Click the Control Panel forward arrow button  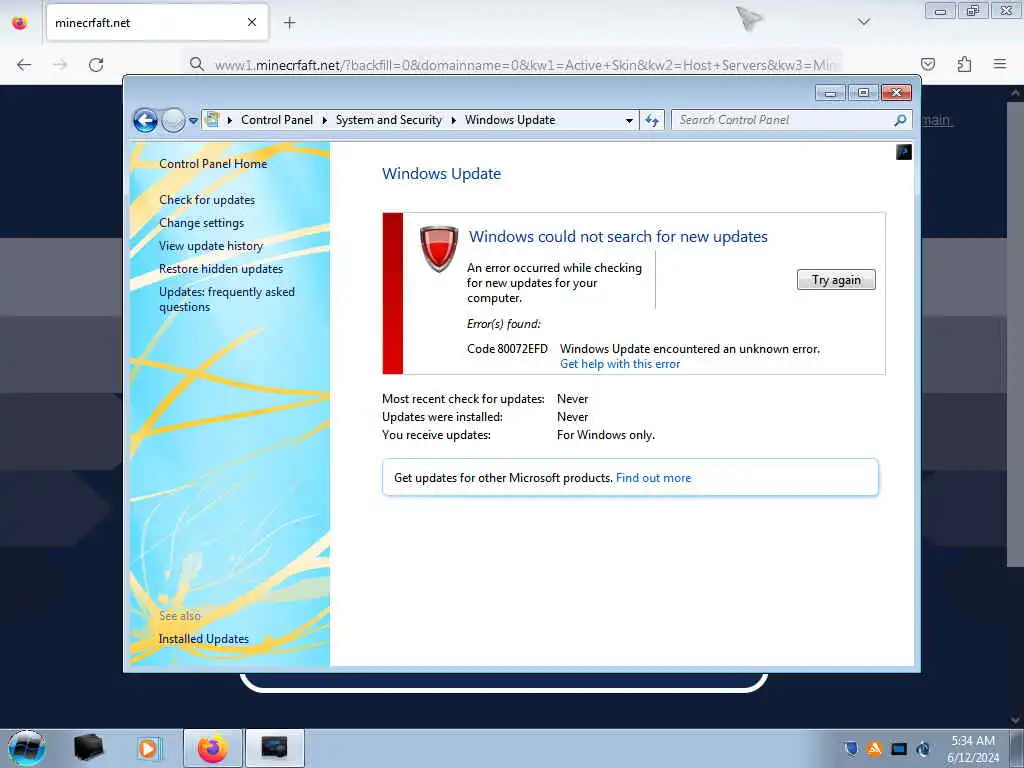173,120
